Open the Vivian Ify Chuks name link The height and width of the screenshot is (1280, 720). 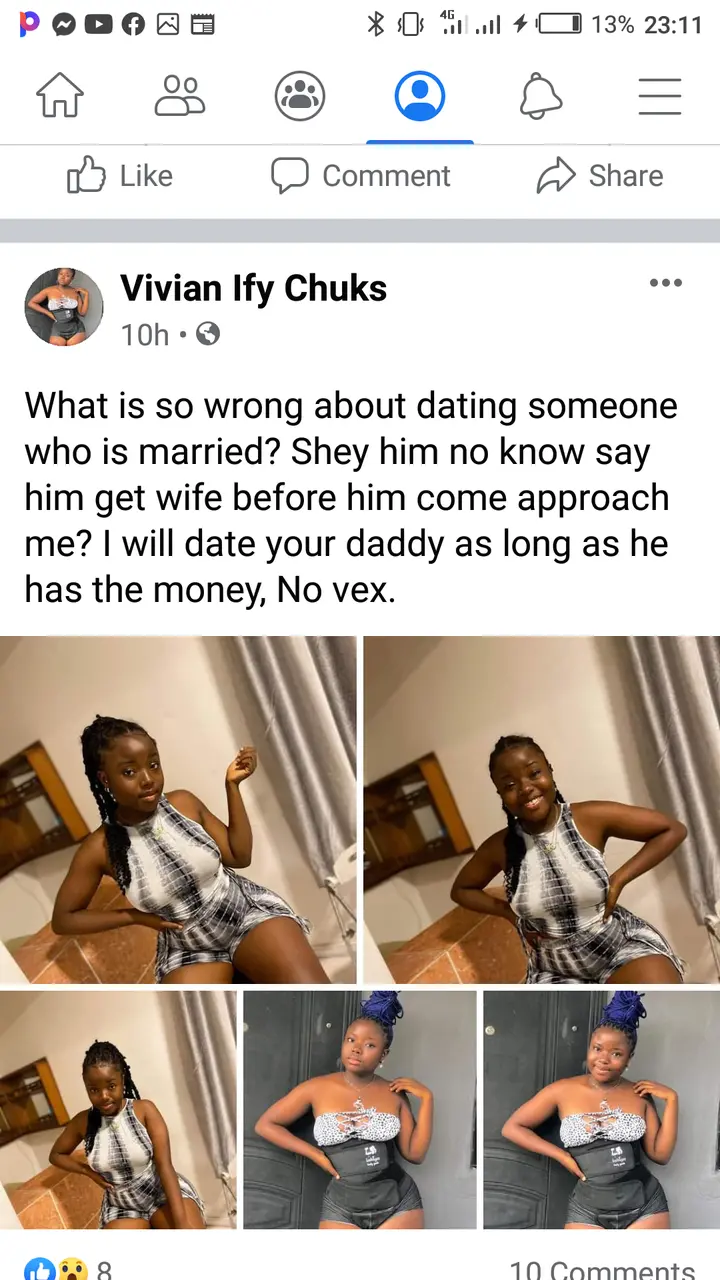(254, 289)
